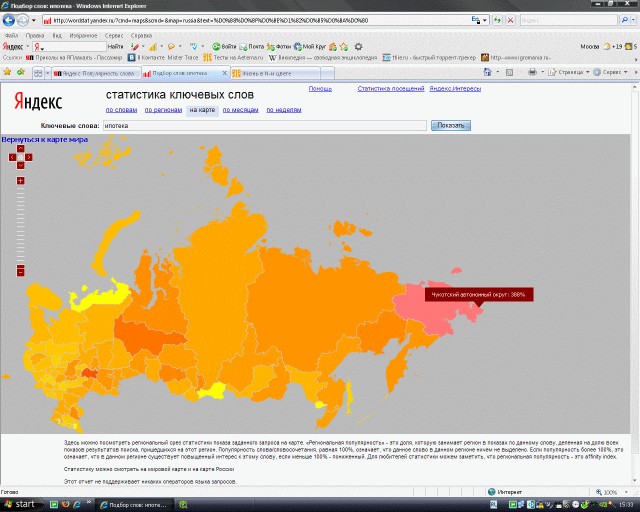
Task: Click Войти on the Yandex toolbar
Action: [x=224, y=47]
